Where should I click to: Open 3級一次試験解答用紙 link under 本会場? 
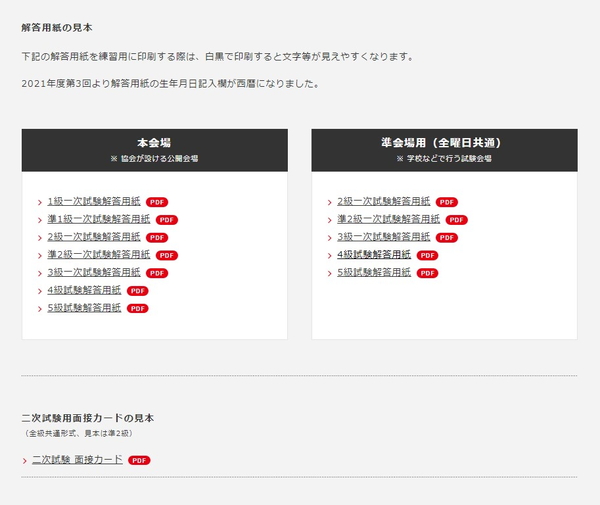94,272
